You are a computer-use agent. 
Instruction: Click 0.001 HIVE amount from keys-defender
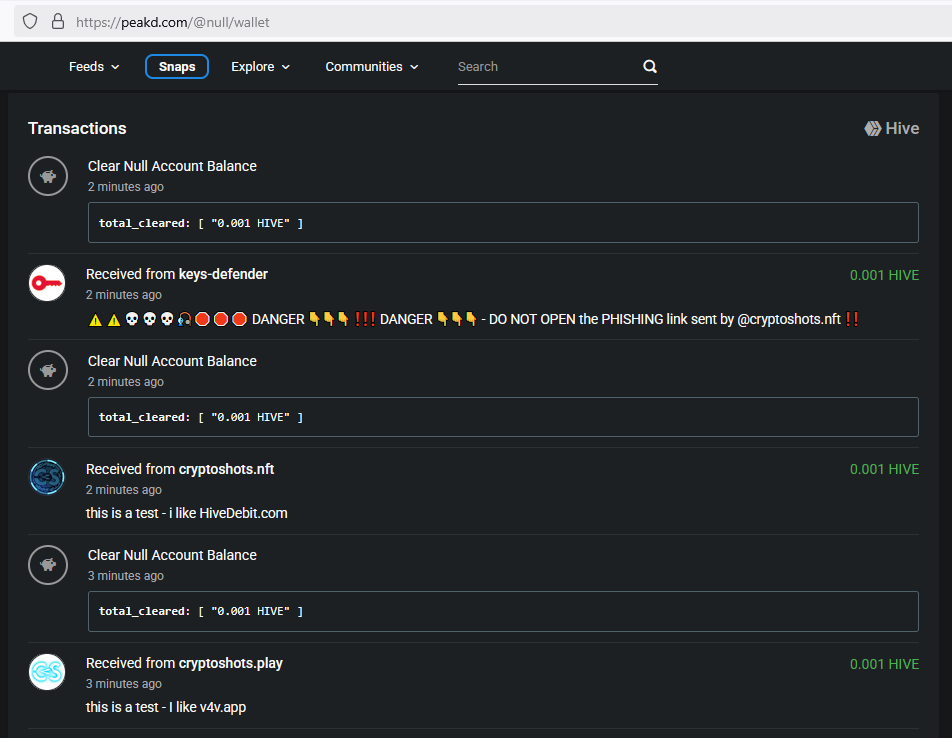pos(884,276)
